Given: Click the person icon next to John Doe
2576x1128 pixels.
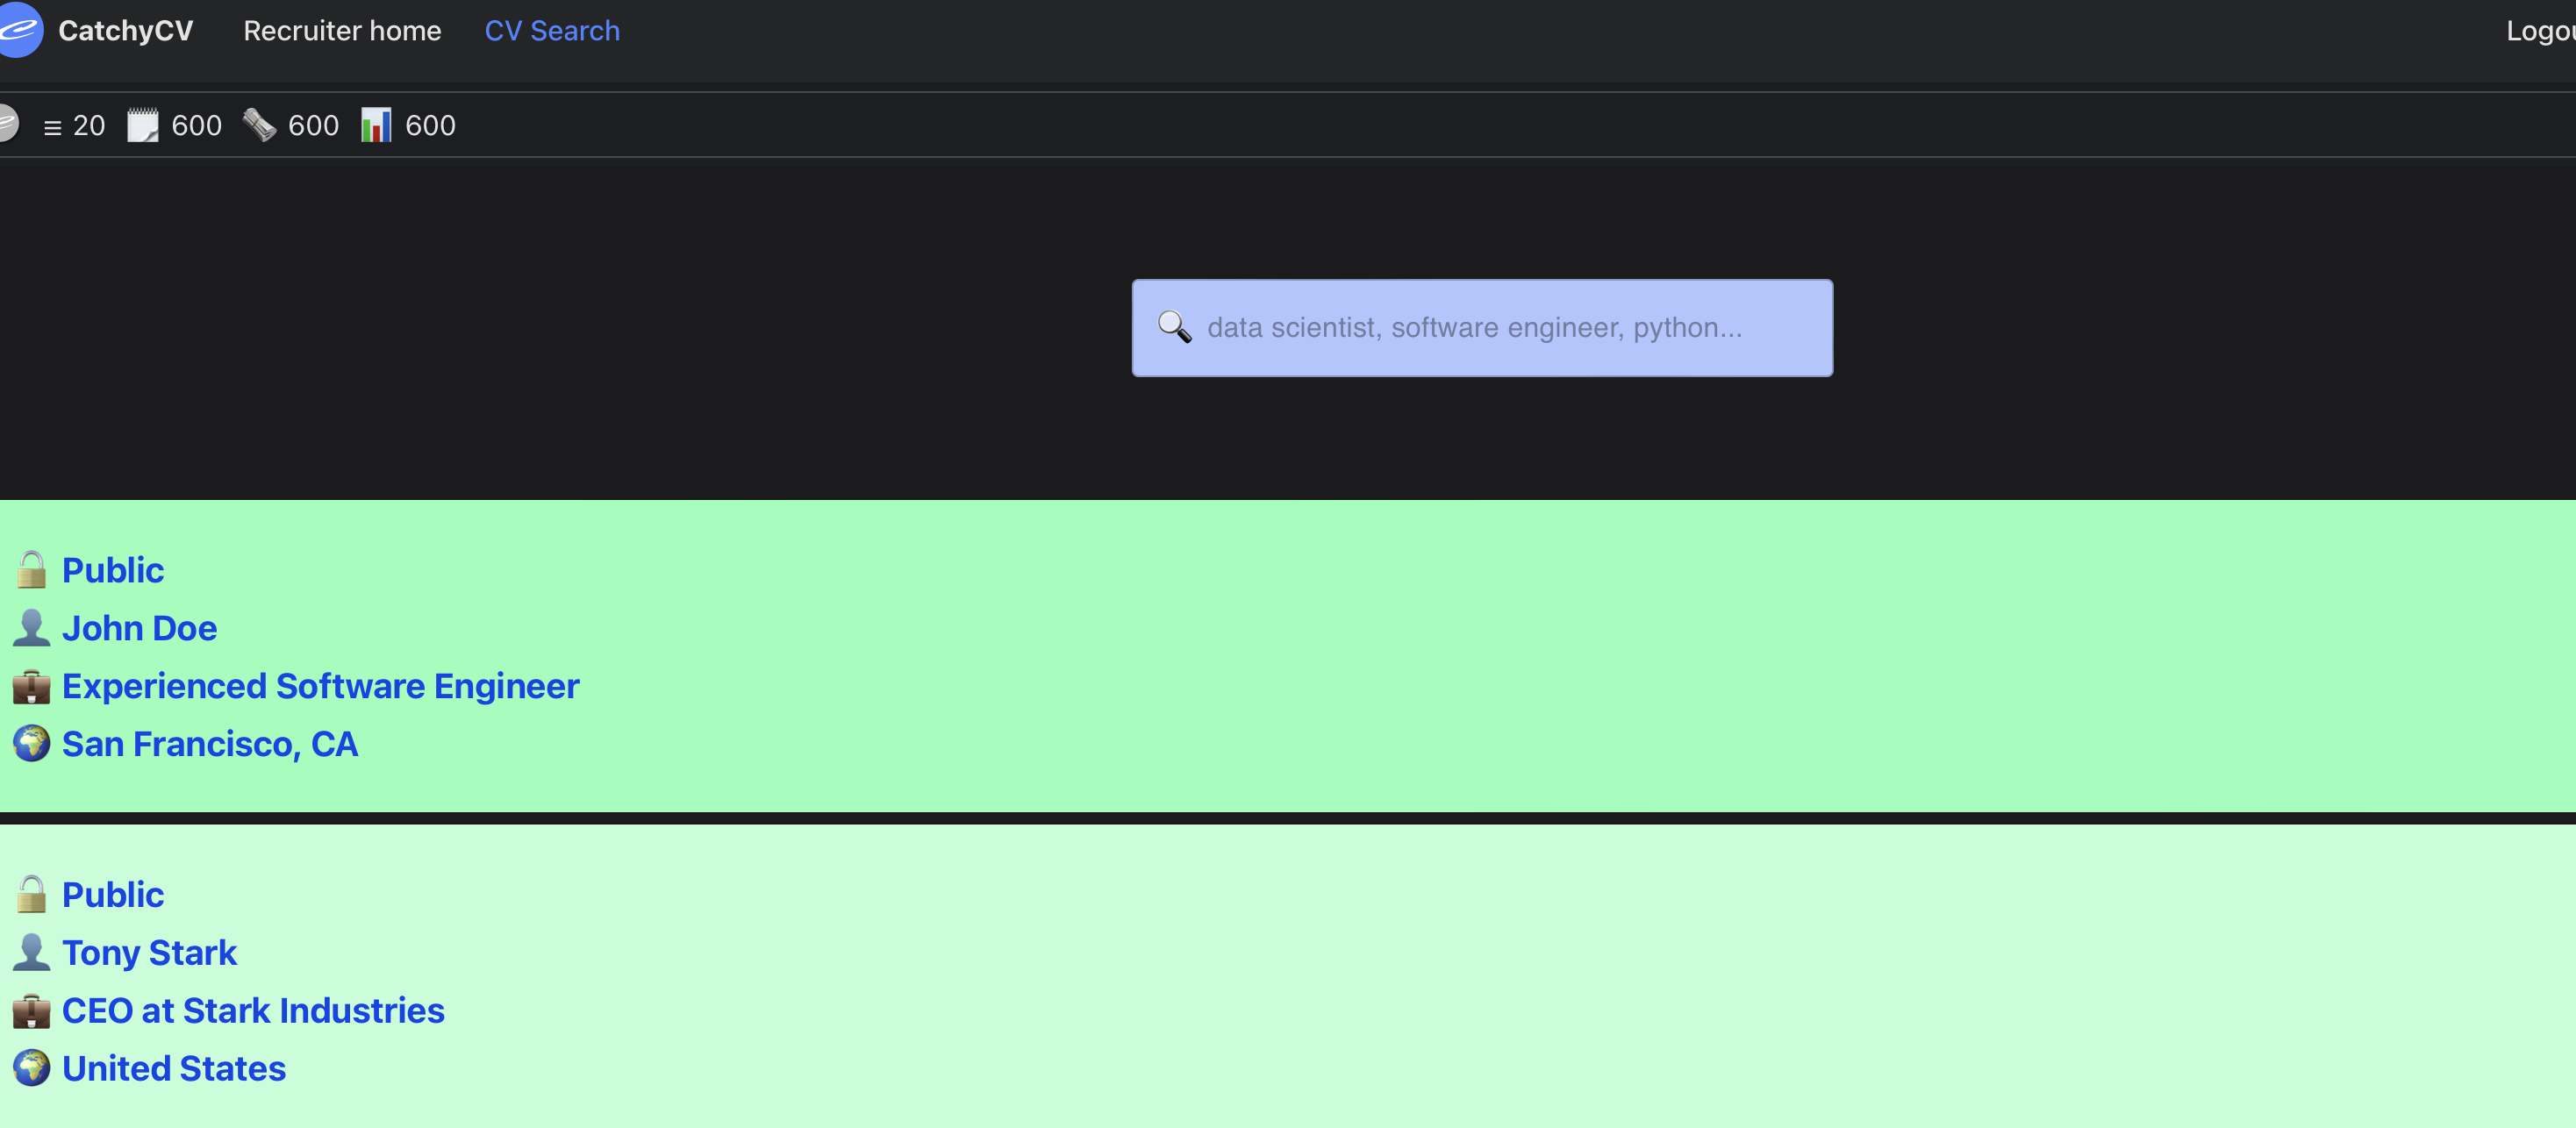Looking at the screenshot, I should click(31, 628).
